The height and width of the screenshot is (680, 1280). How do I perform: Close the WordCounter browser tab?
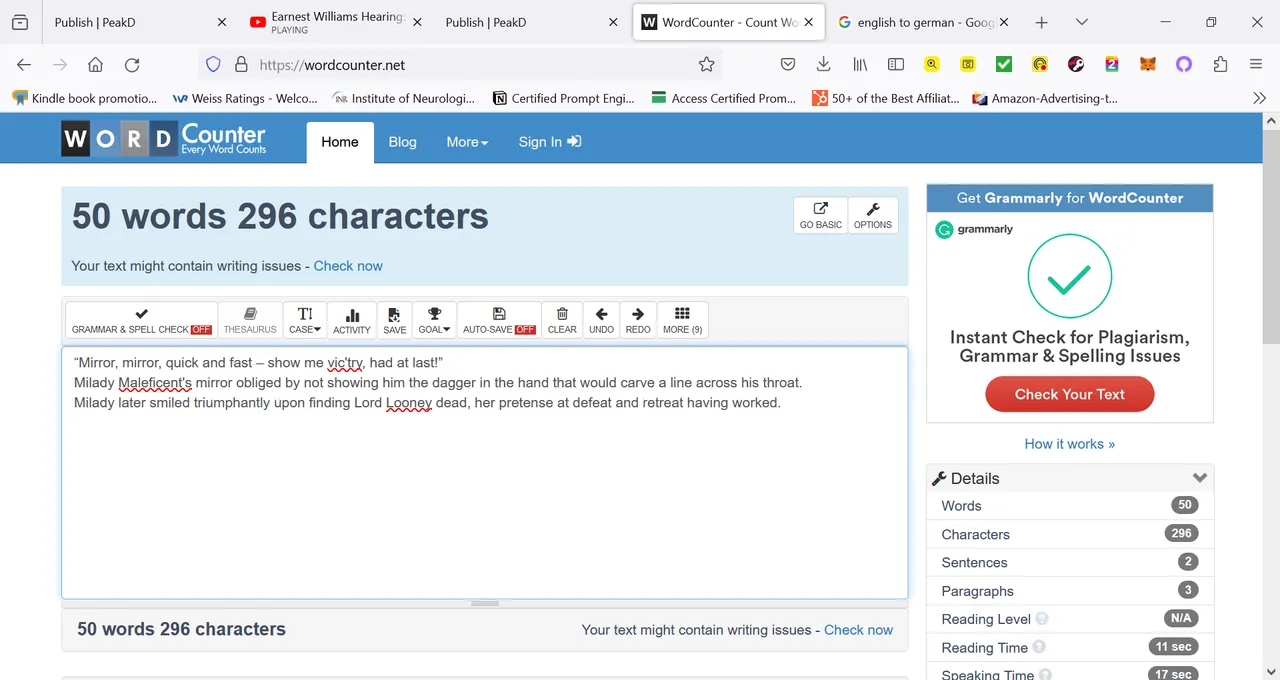click(x=809, y=22)
